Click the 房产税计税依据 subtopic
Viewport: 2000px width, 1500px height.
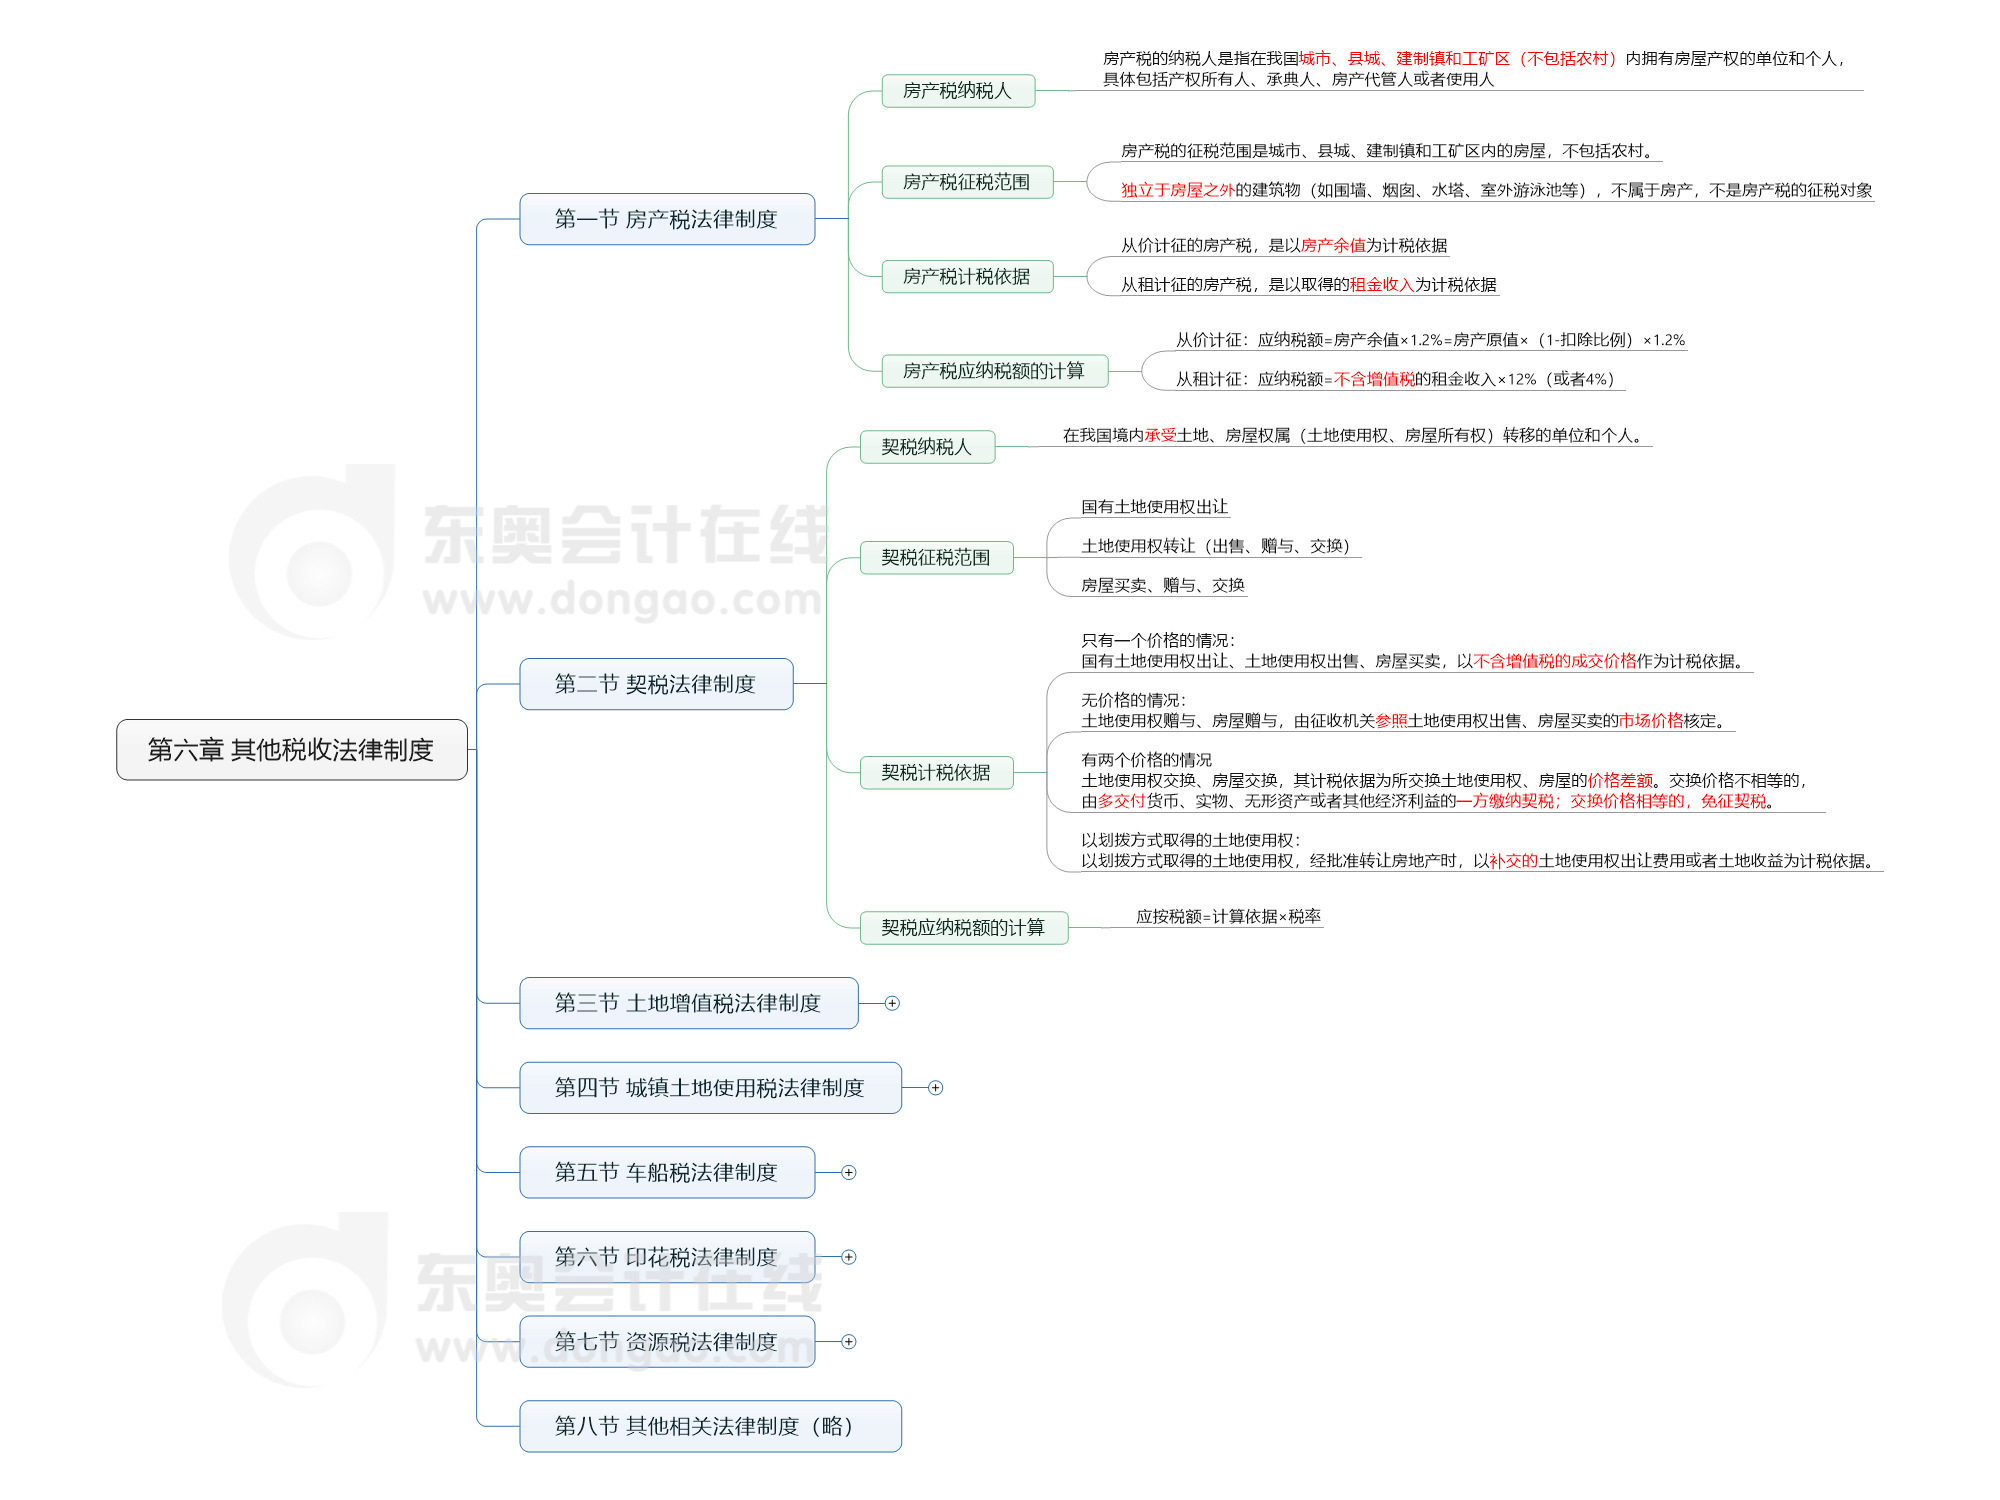[966, 277]
